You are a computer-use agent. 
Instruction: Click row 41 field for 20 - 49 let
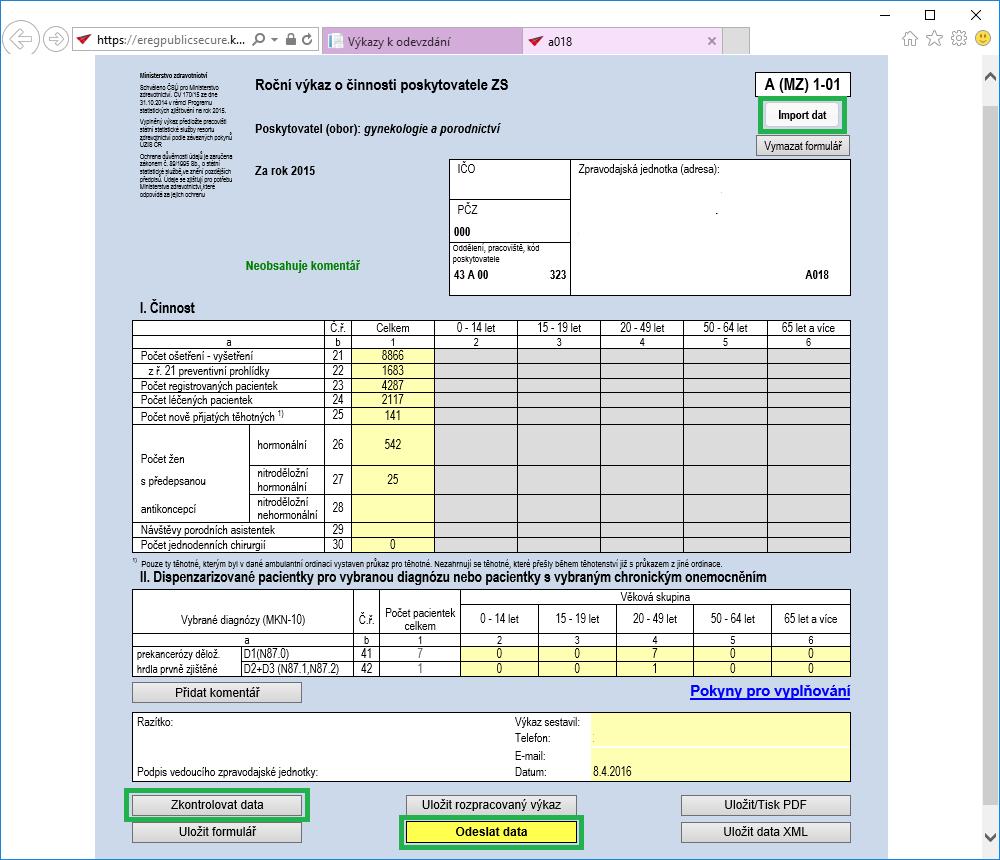(655, 654)
